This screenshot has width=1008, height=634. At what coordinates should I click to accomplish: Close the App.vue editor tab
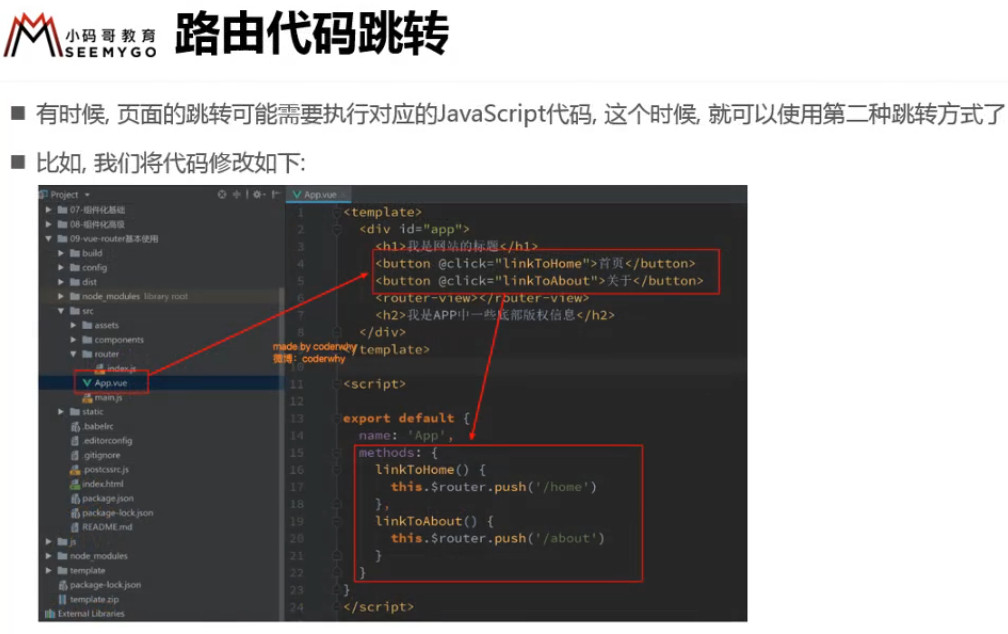coord(344,194)
